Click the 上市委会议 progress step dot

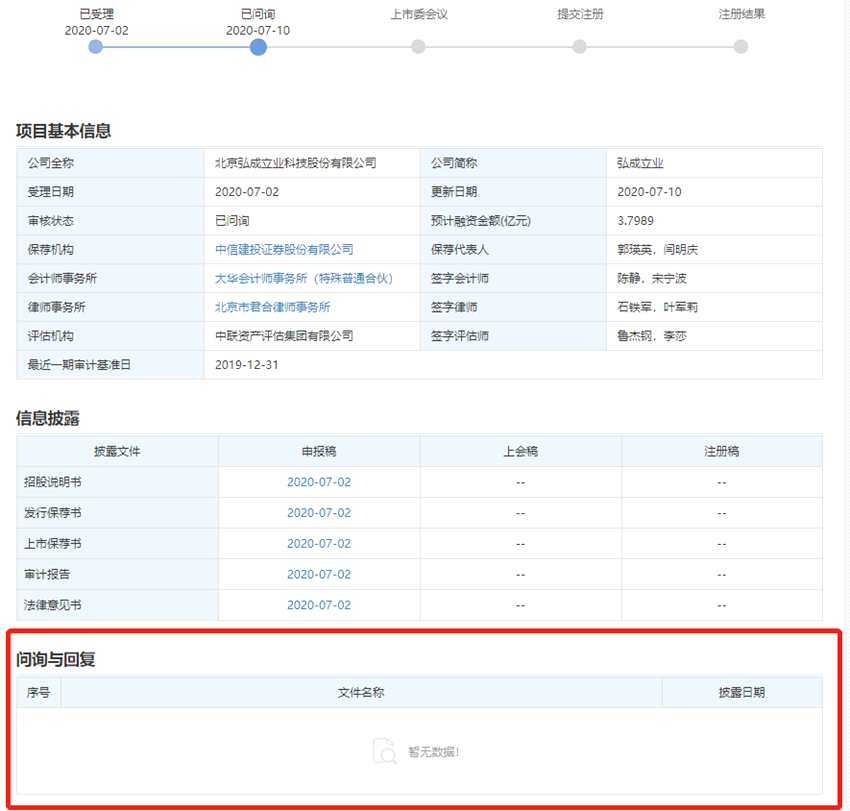click(x=418, y=47)
